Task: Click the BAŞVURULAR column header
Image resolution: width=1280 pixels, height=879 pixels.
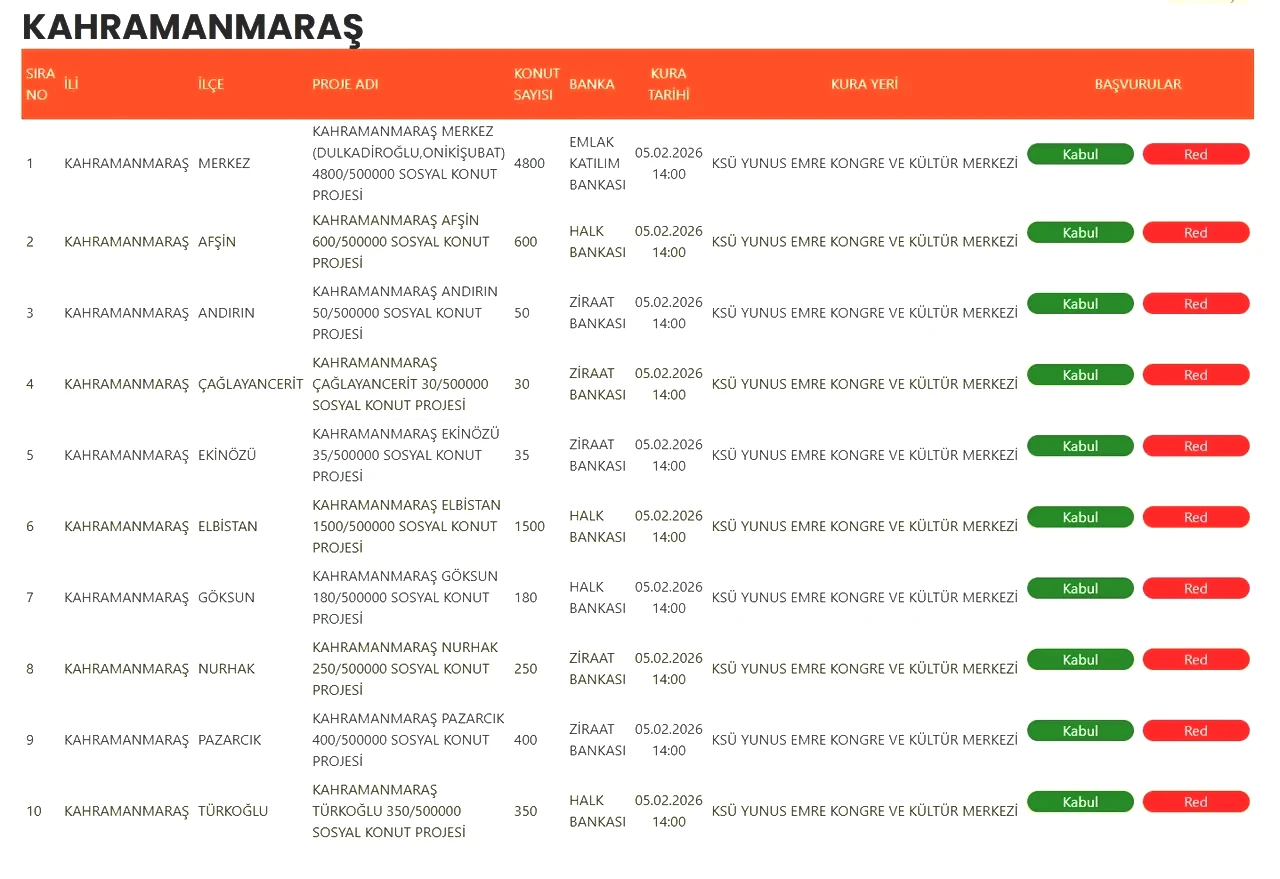Action: click(1138, 84)
